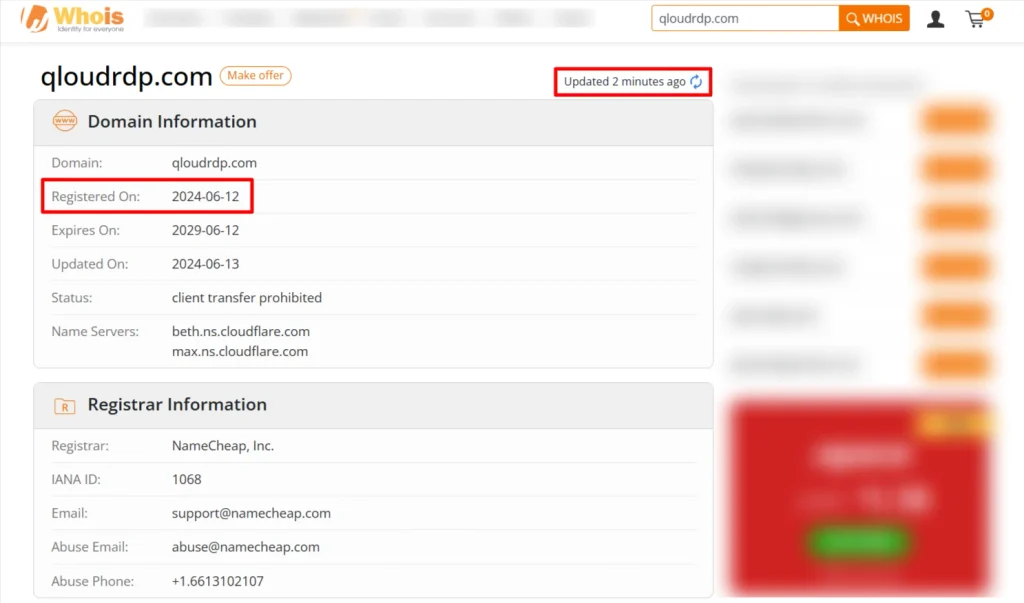Select the status client transfer prohibited
Image resolution: width=1024 pixels, height=603 pixels.
(247, 298)
